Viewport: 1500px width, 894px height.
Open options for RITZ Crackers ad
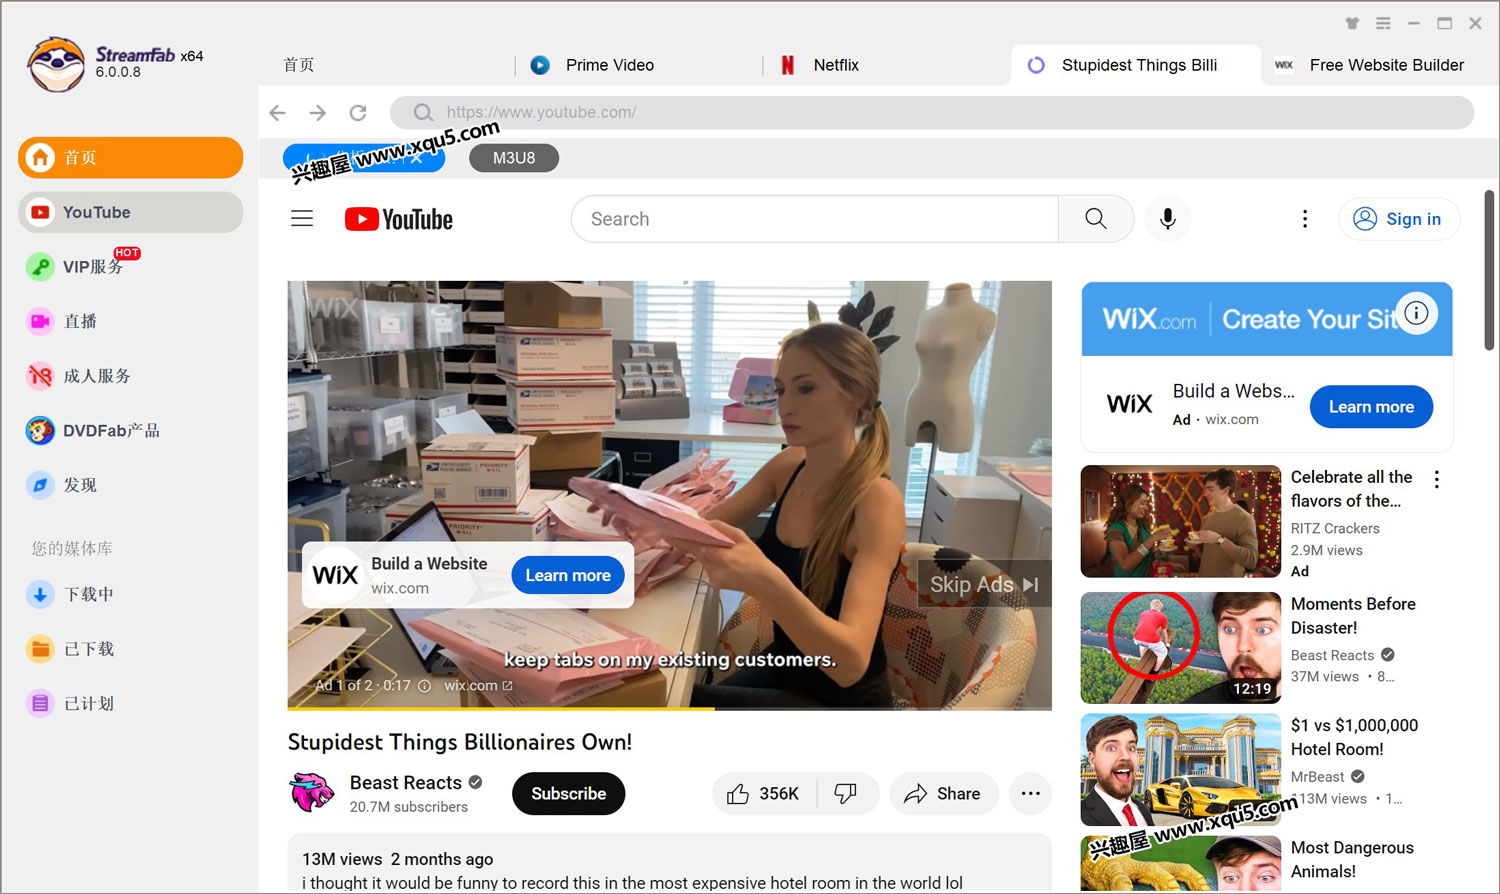[1437, 480]
